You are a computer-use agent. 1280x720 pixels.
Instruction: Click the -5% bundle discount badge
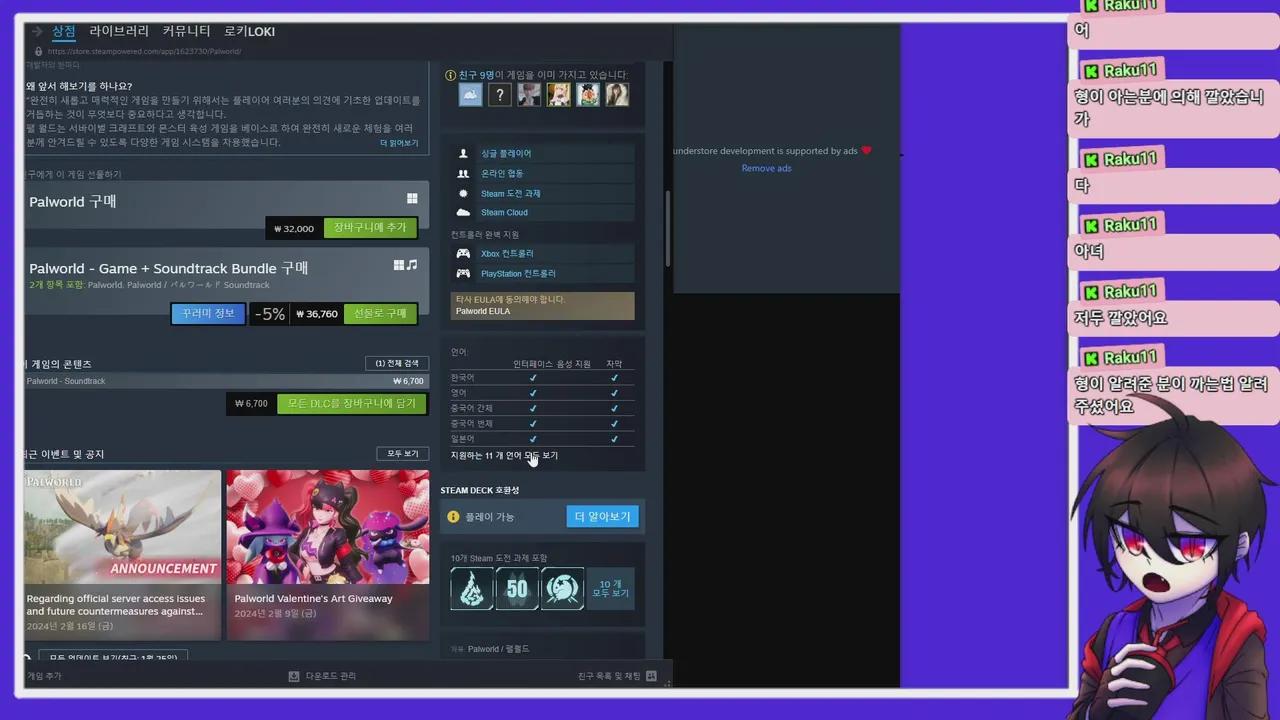pyautogui.click(x=270, y=314)
